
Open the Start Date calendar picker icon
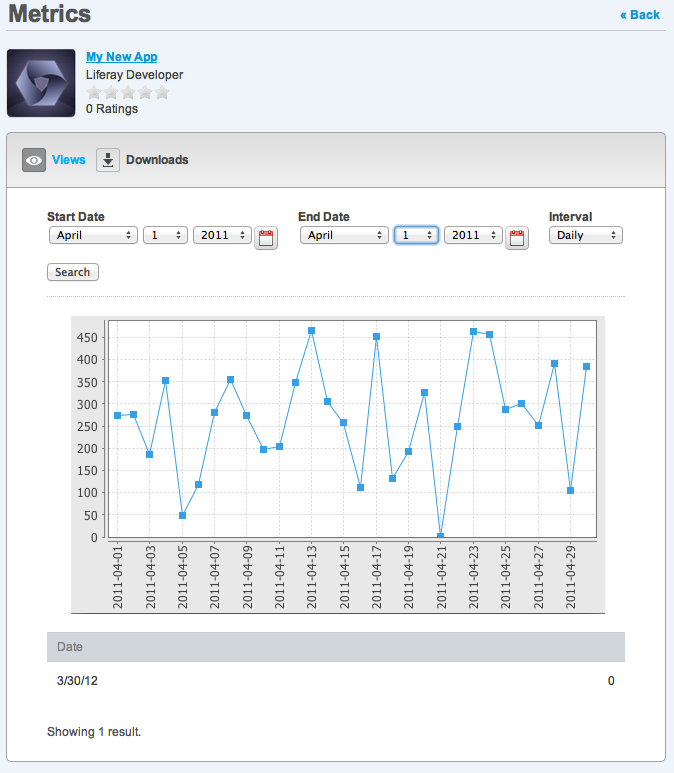pos(266,238)
